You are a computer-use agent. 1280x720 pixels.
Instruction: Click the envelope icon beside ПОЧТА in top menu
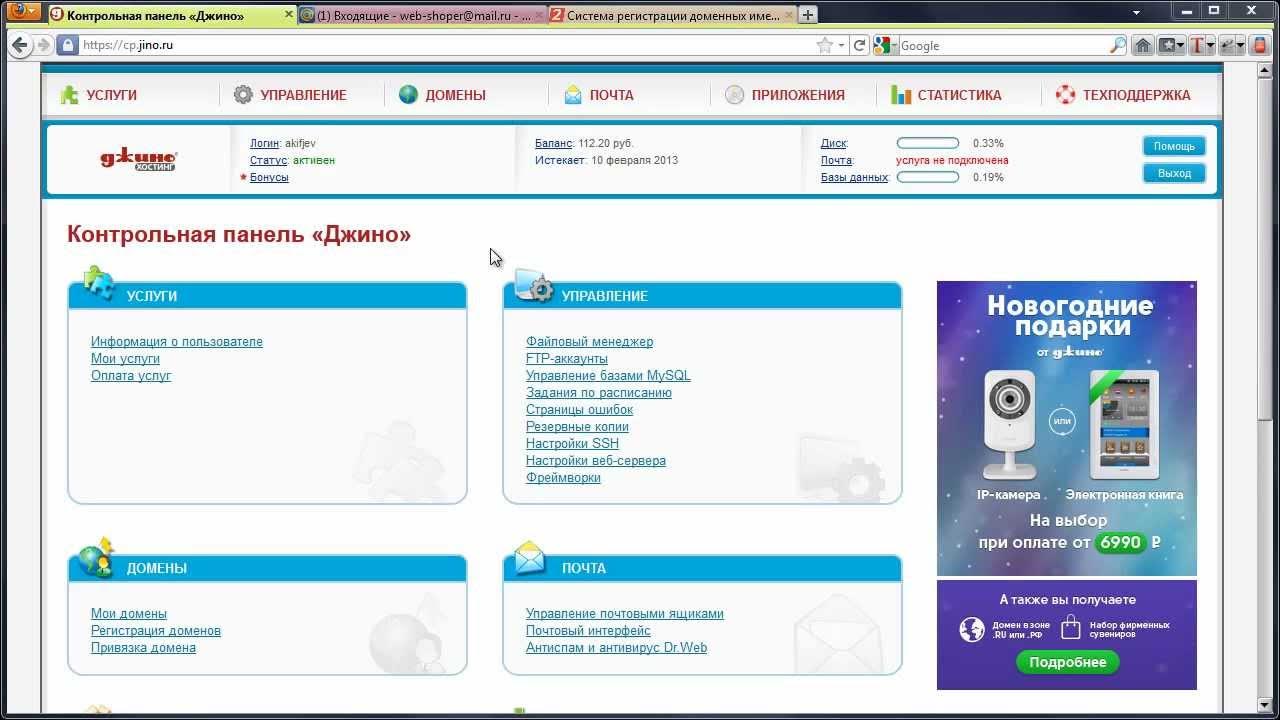(x=573, y=95)
